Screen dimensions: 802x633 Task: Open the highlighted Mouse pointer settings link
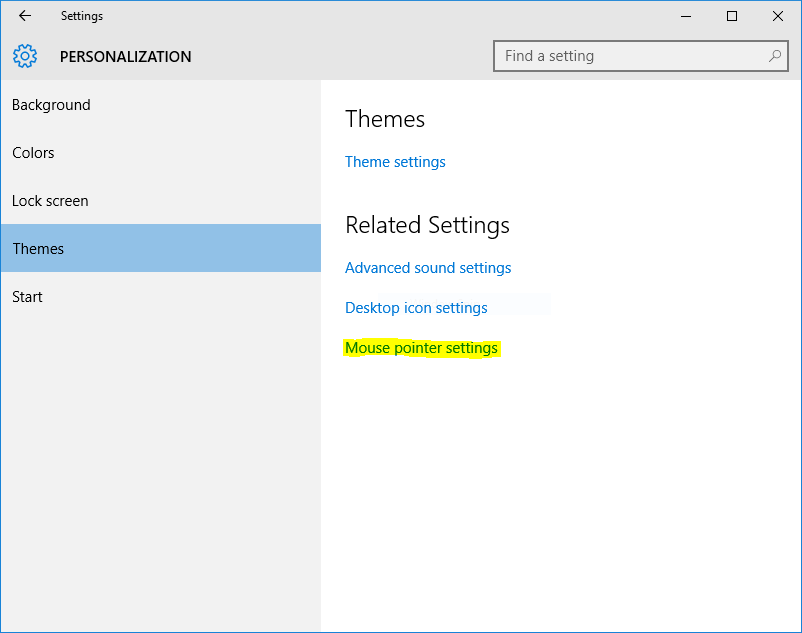421,348
